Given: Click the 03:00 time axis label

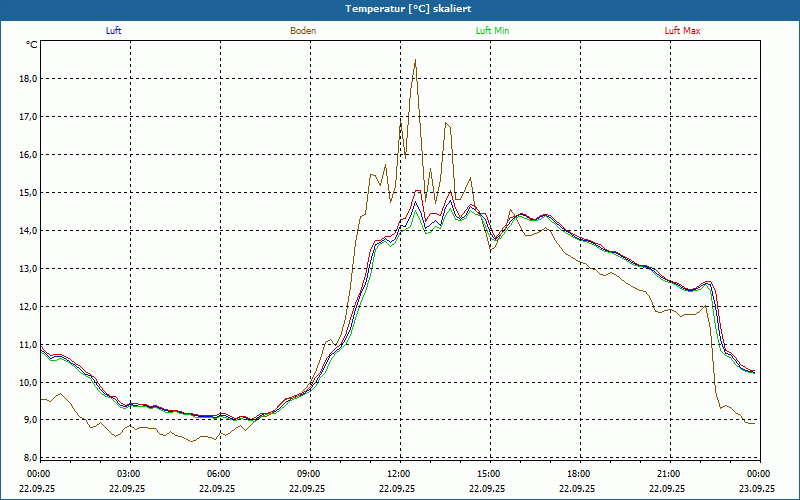Looking at the screenshot, I should coord(128,474).
